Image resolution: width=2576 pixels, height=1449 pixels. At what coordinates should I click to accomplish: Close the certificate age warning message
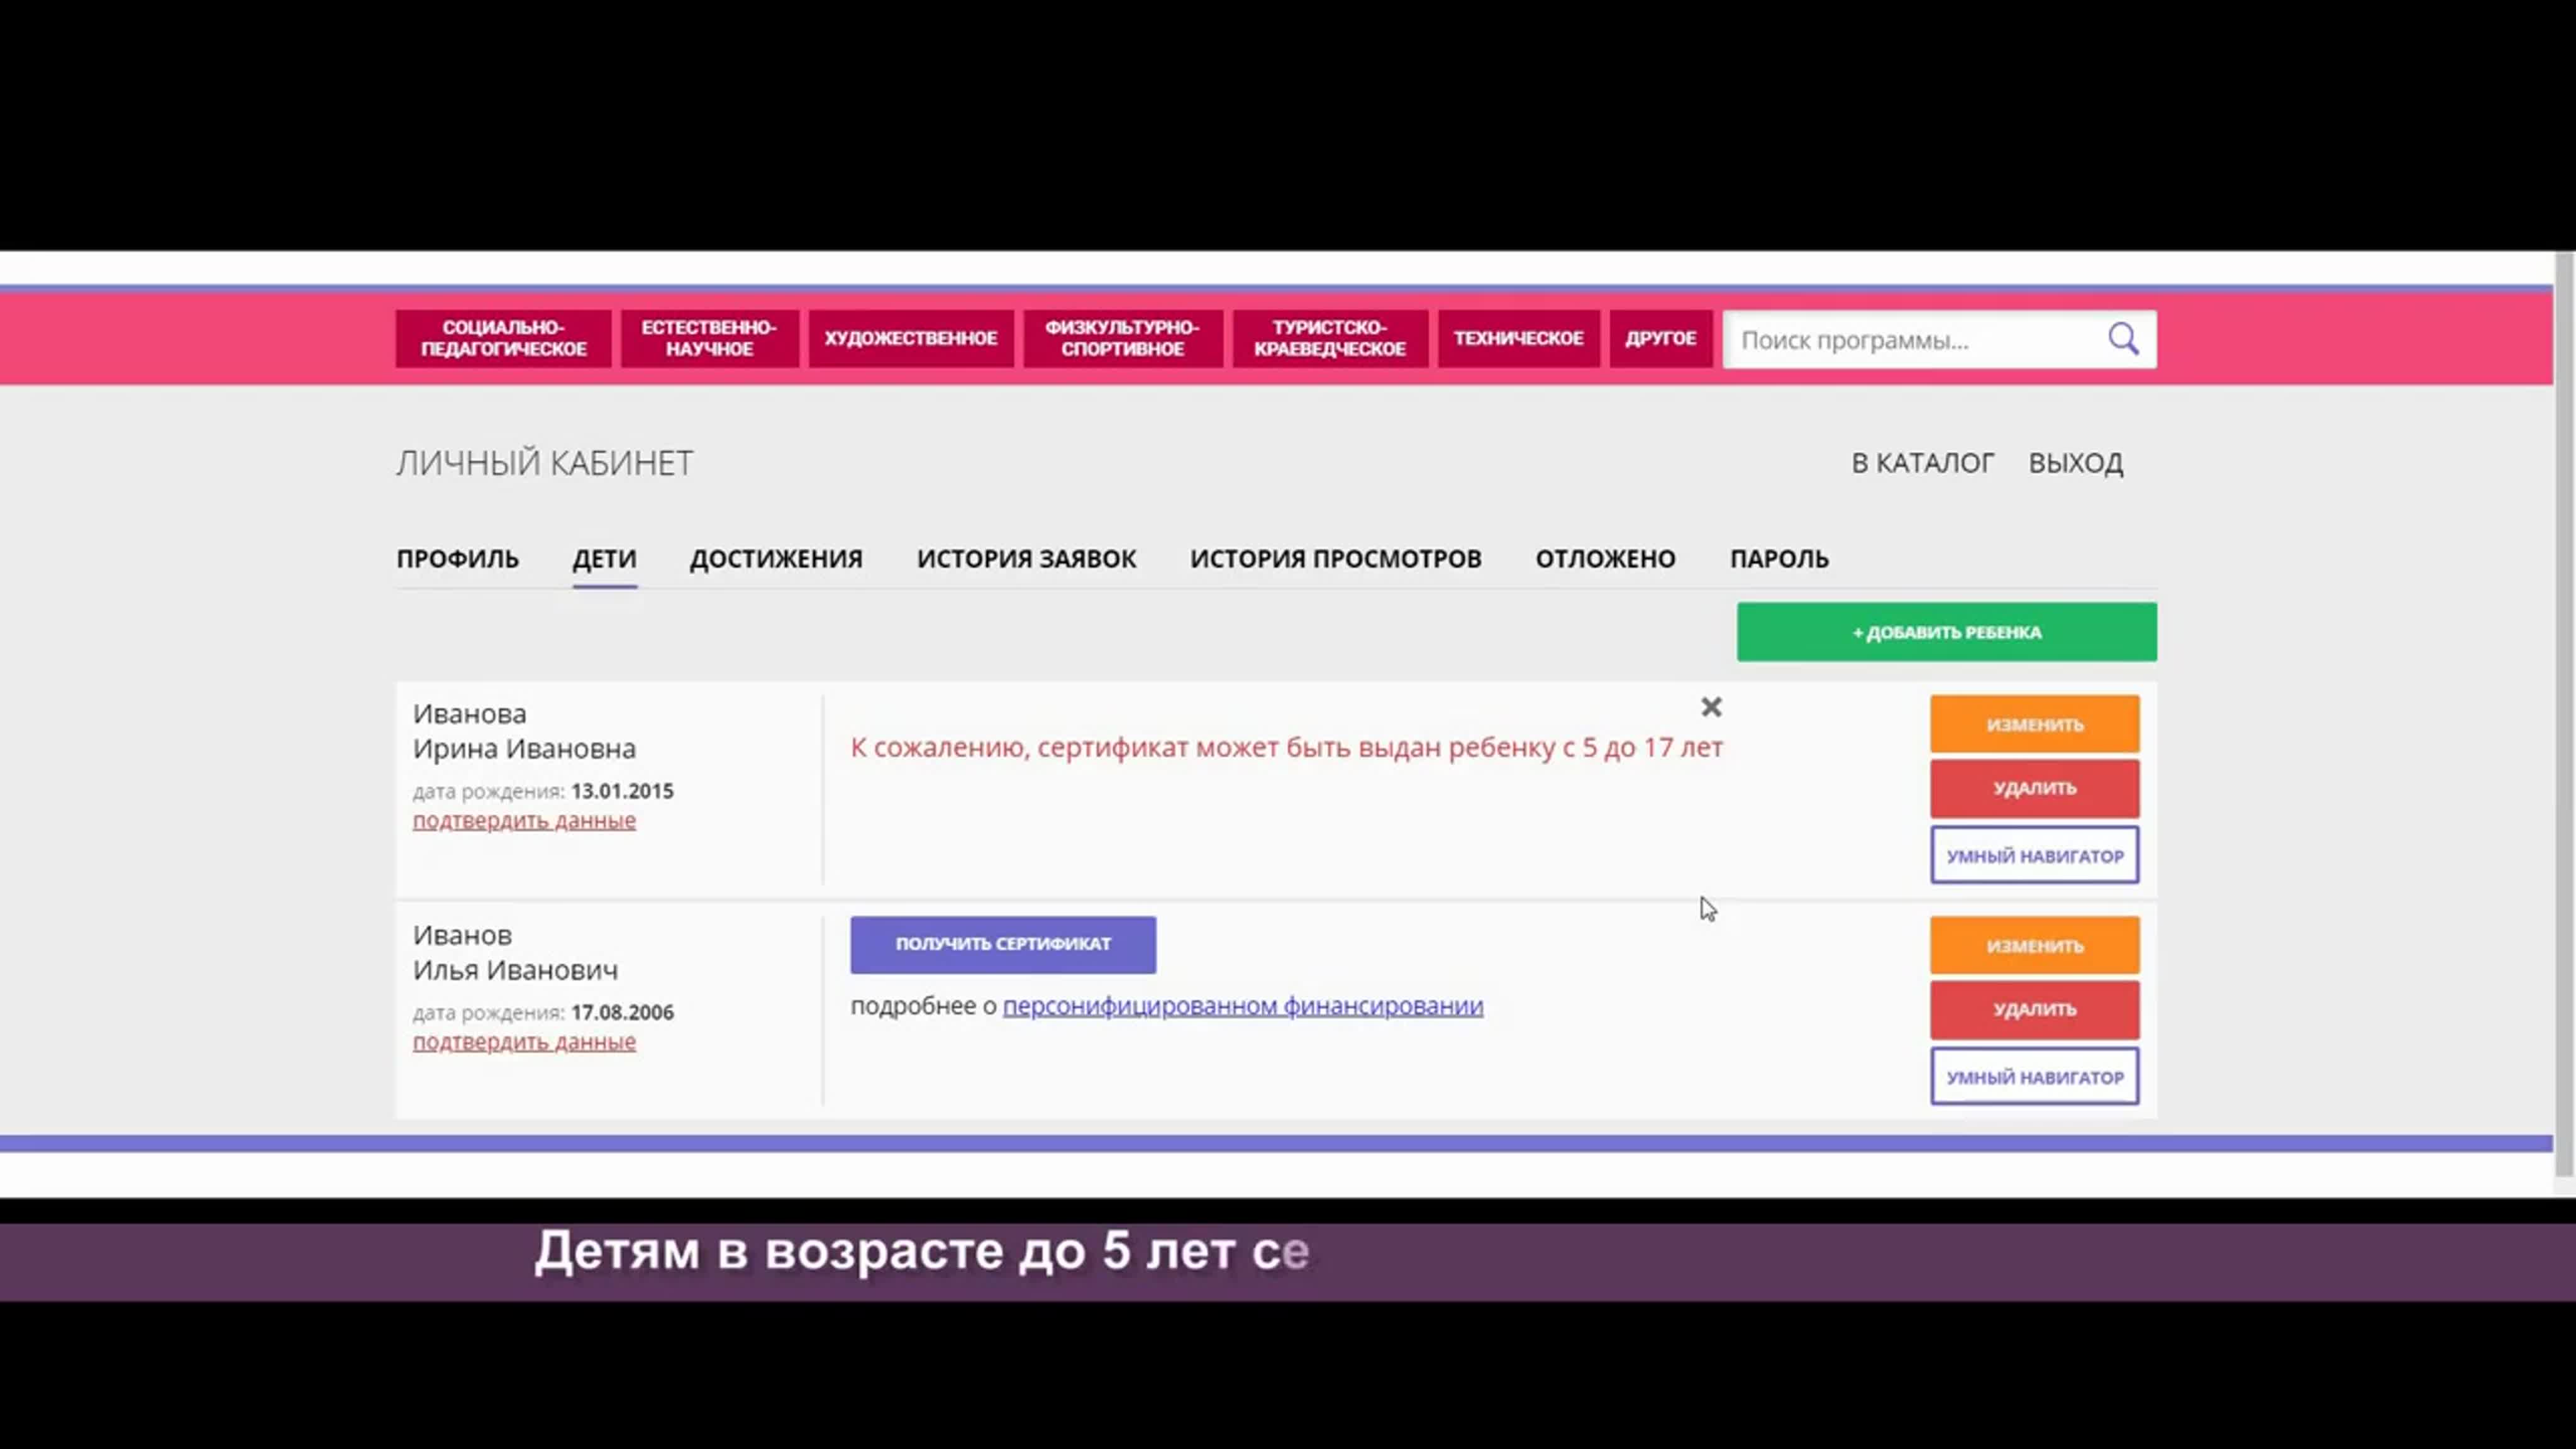click(x=1711, y=707)
